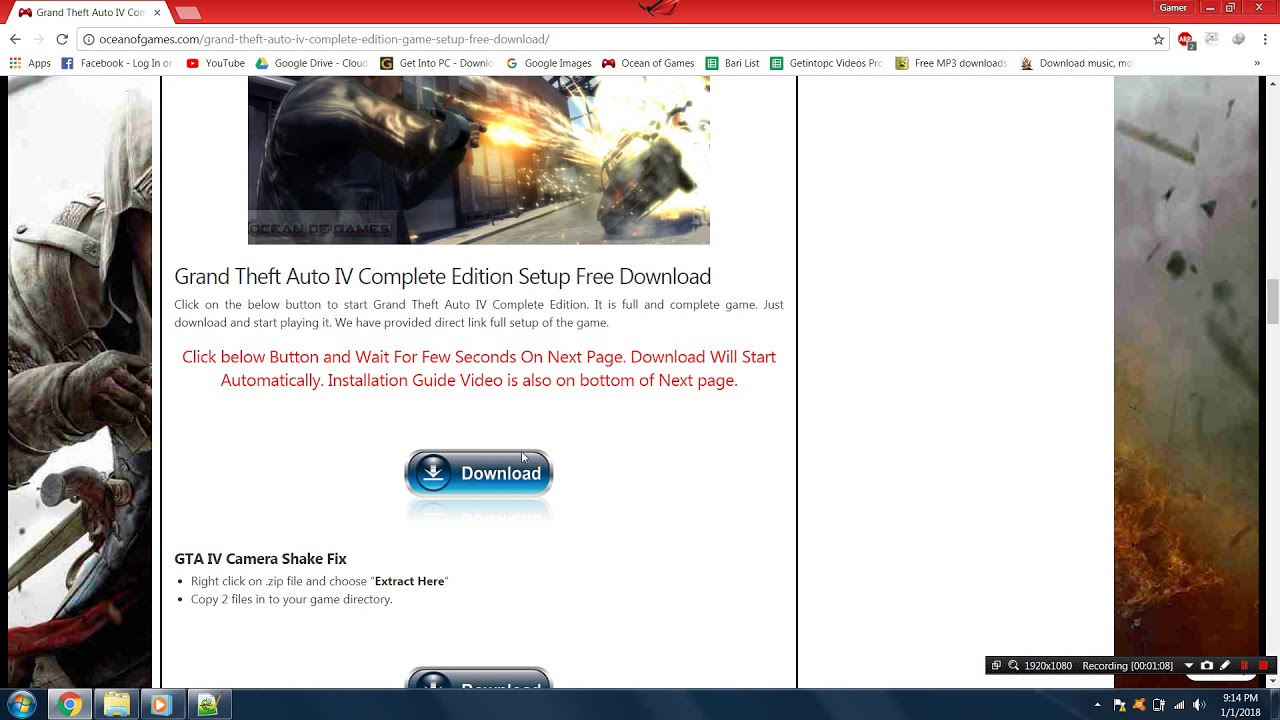Click the gray chat bubbles extension icon
Image resolution: width=1280 pixels, height=720 pixels.
1238,39
